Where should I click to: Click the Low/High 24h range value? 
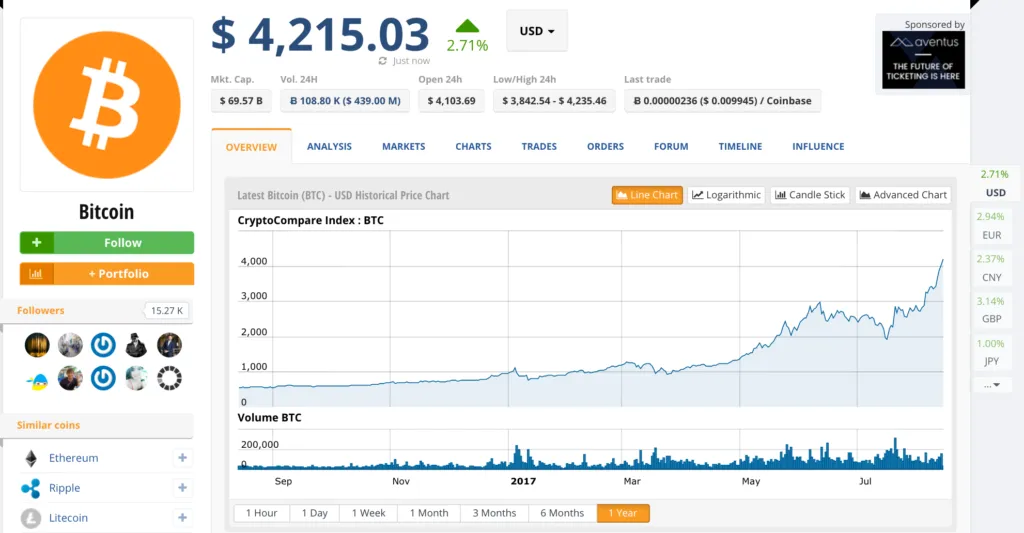pos(554,101)
